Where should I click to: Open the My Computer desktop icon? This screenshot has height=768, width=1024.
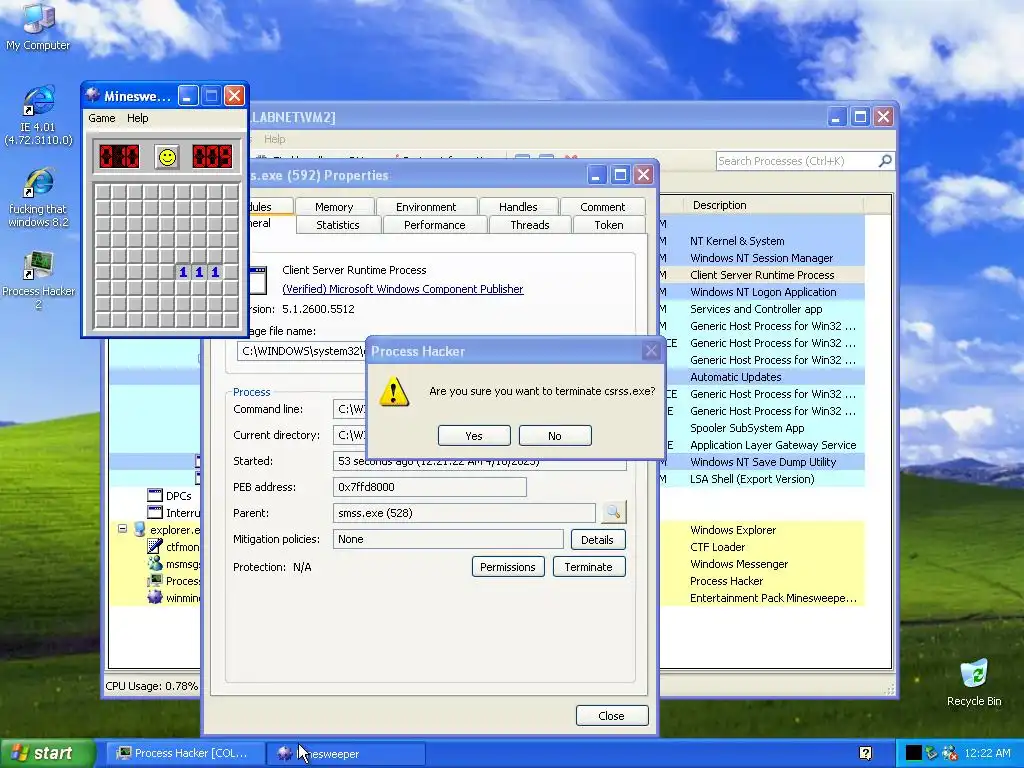[38, 26]
